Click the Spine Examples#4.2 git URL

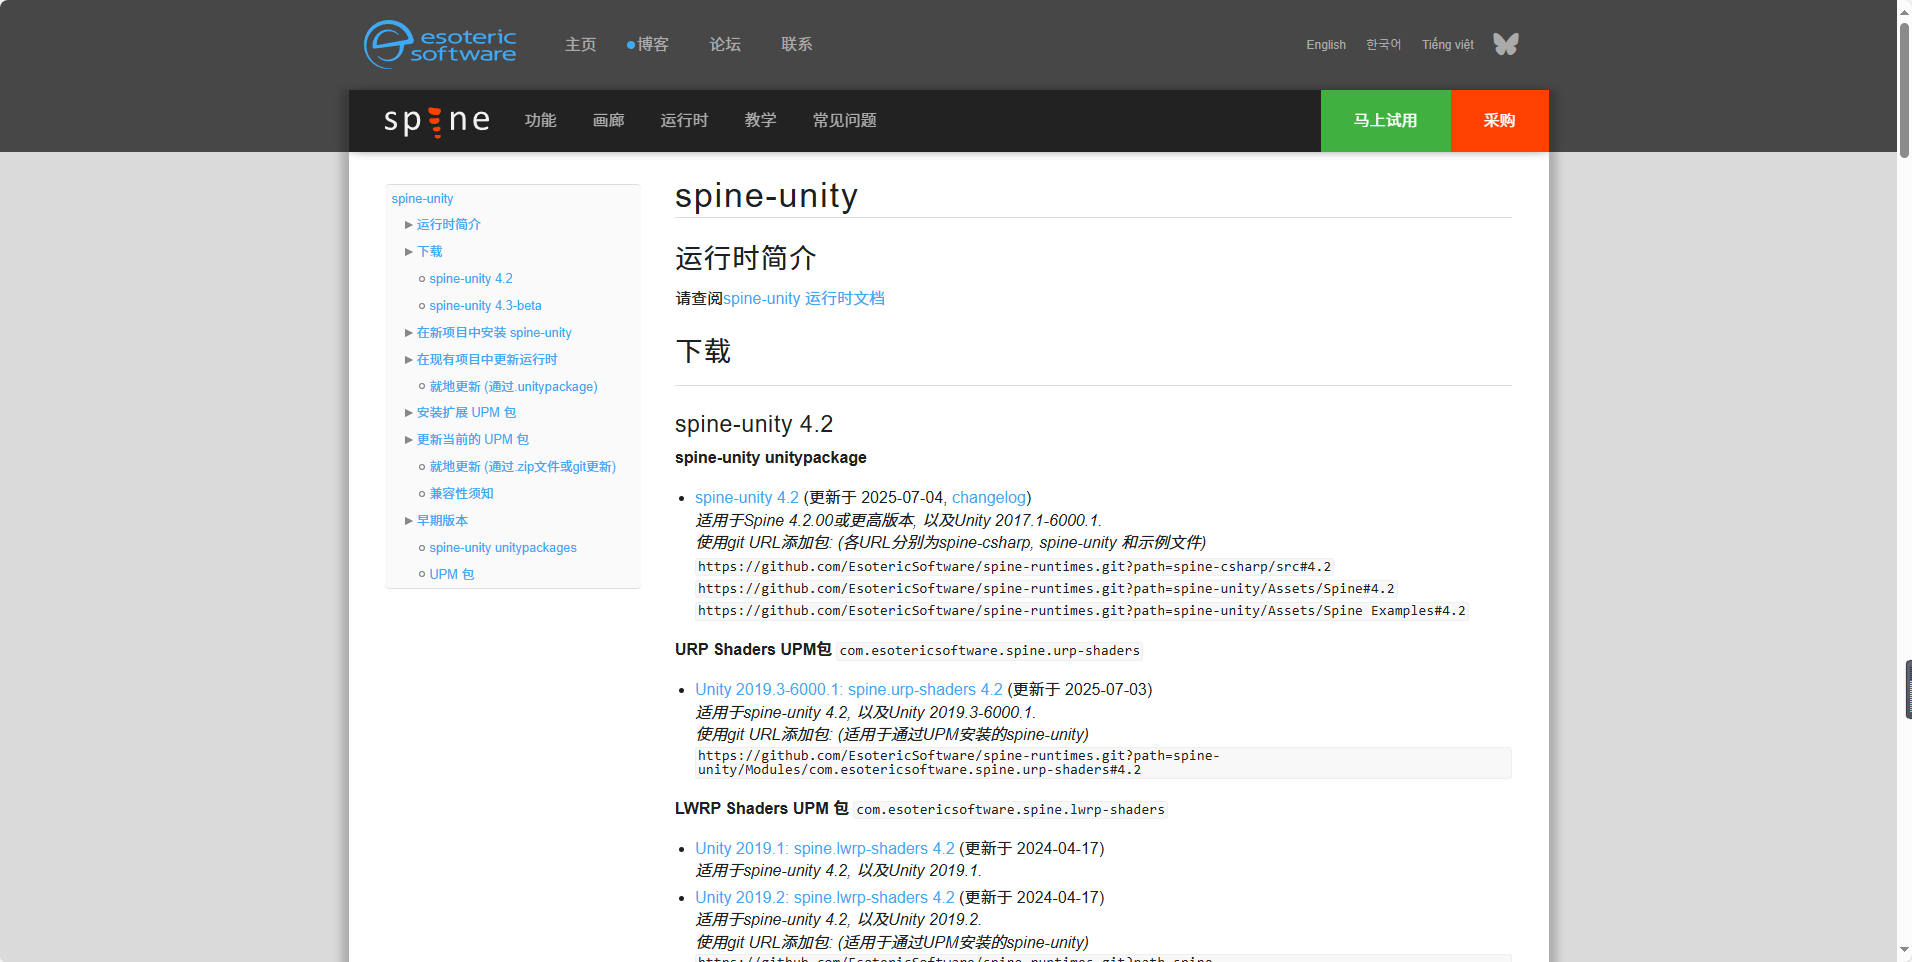coord(1082,611)
